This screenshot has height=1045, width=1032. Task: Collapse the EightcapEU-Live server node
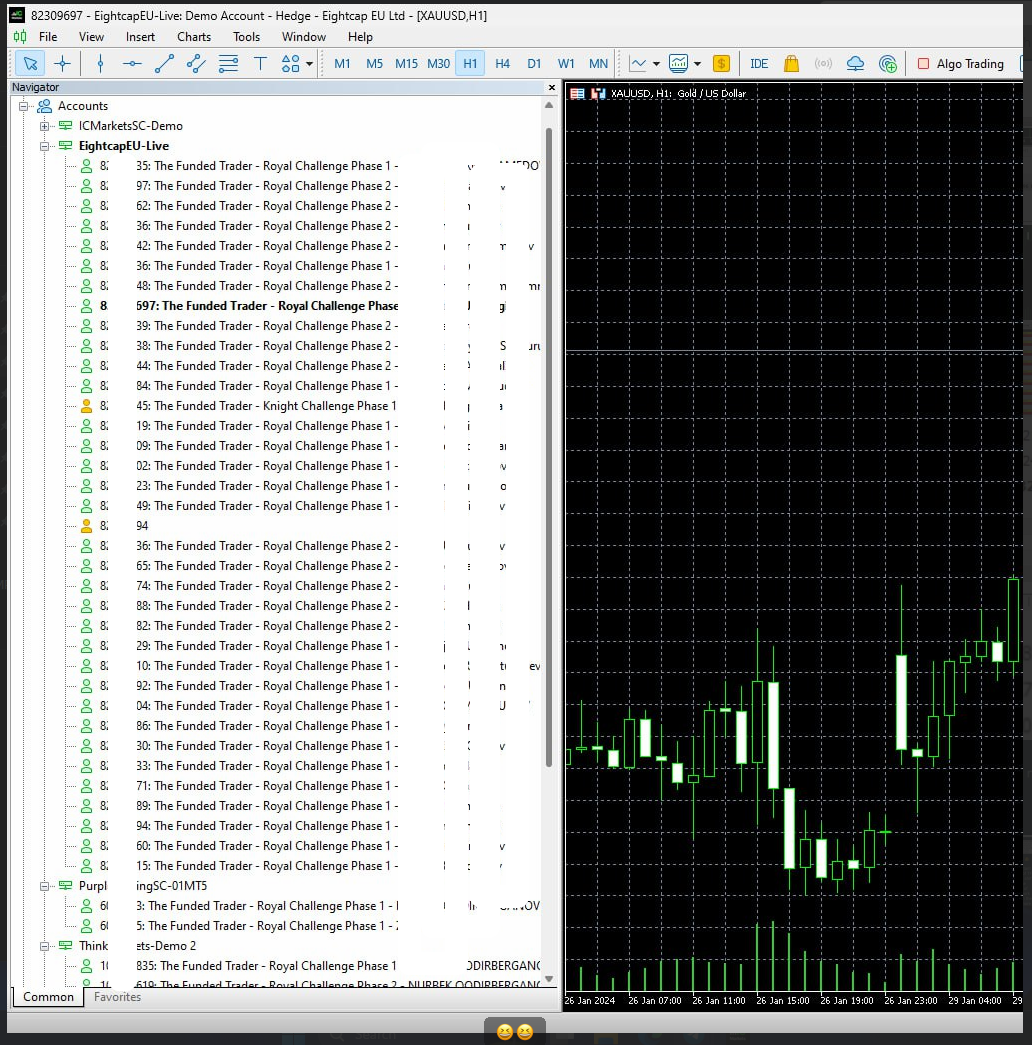click(x=44, y=146)
